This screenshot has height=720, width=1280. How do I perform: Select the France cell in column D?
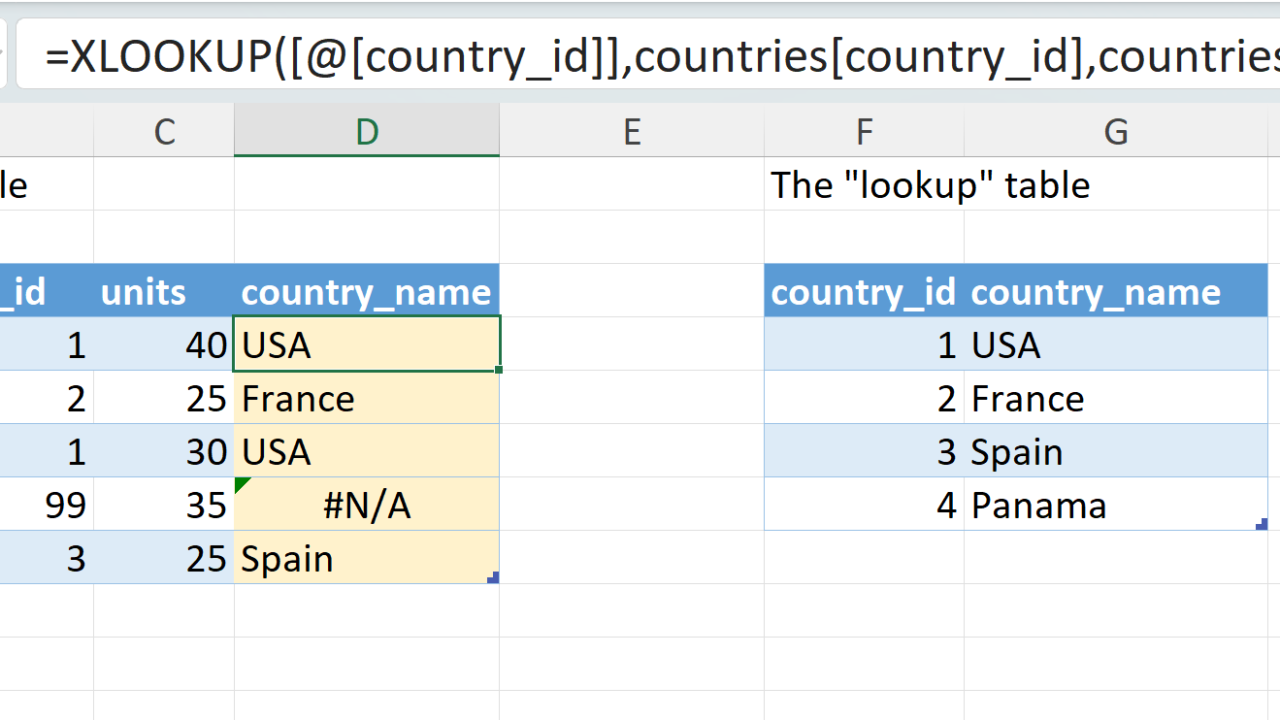367,399
